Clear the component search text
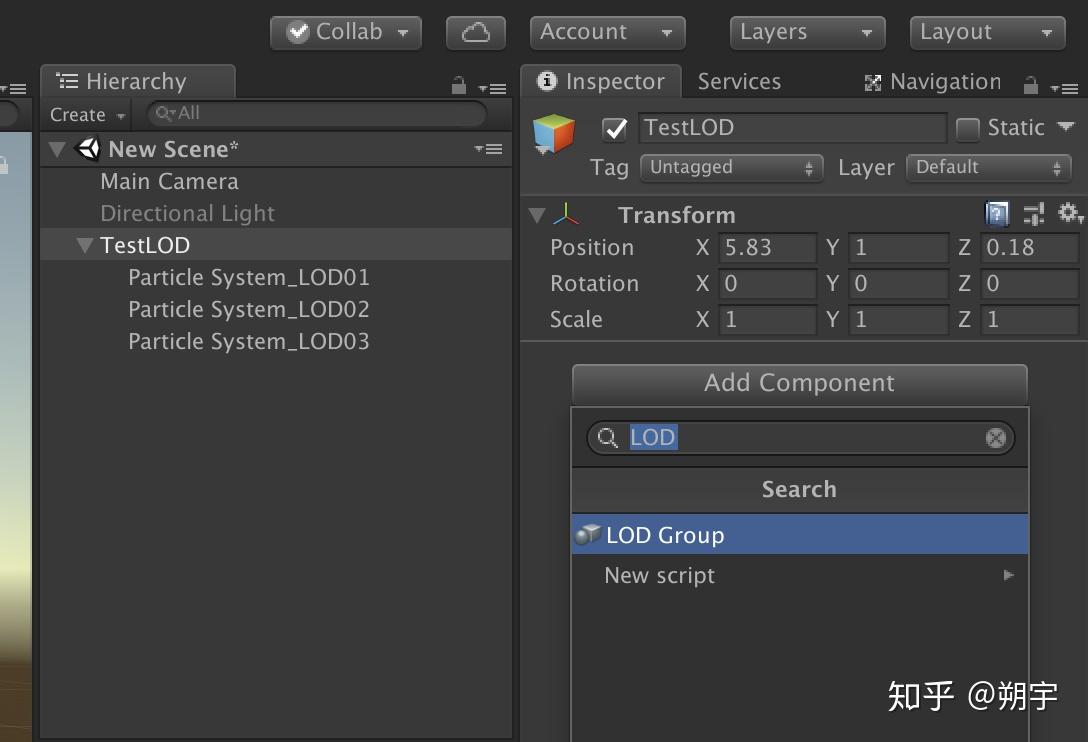 996,438
